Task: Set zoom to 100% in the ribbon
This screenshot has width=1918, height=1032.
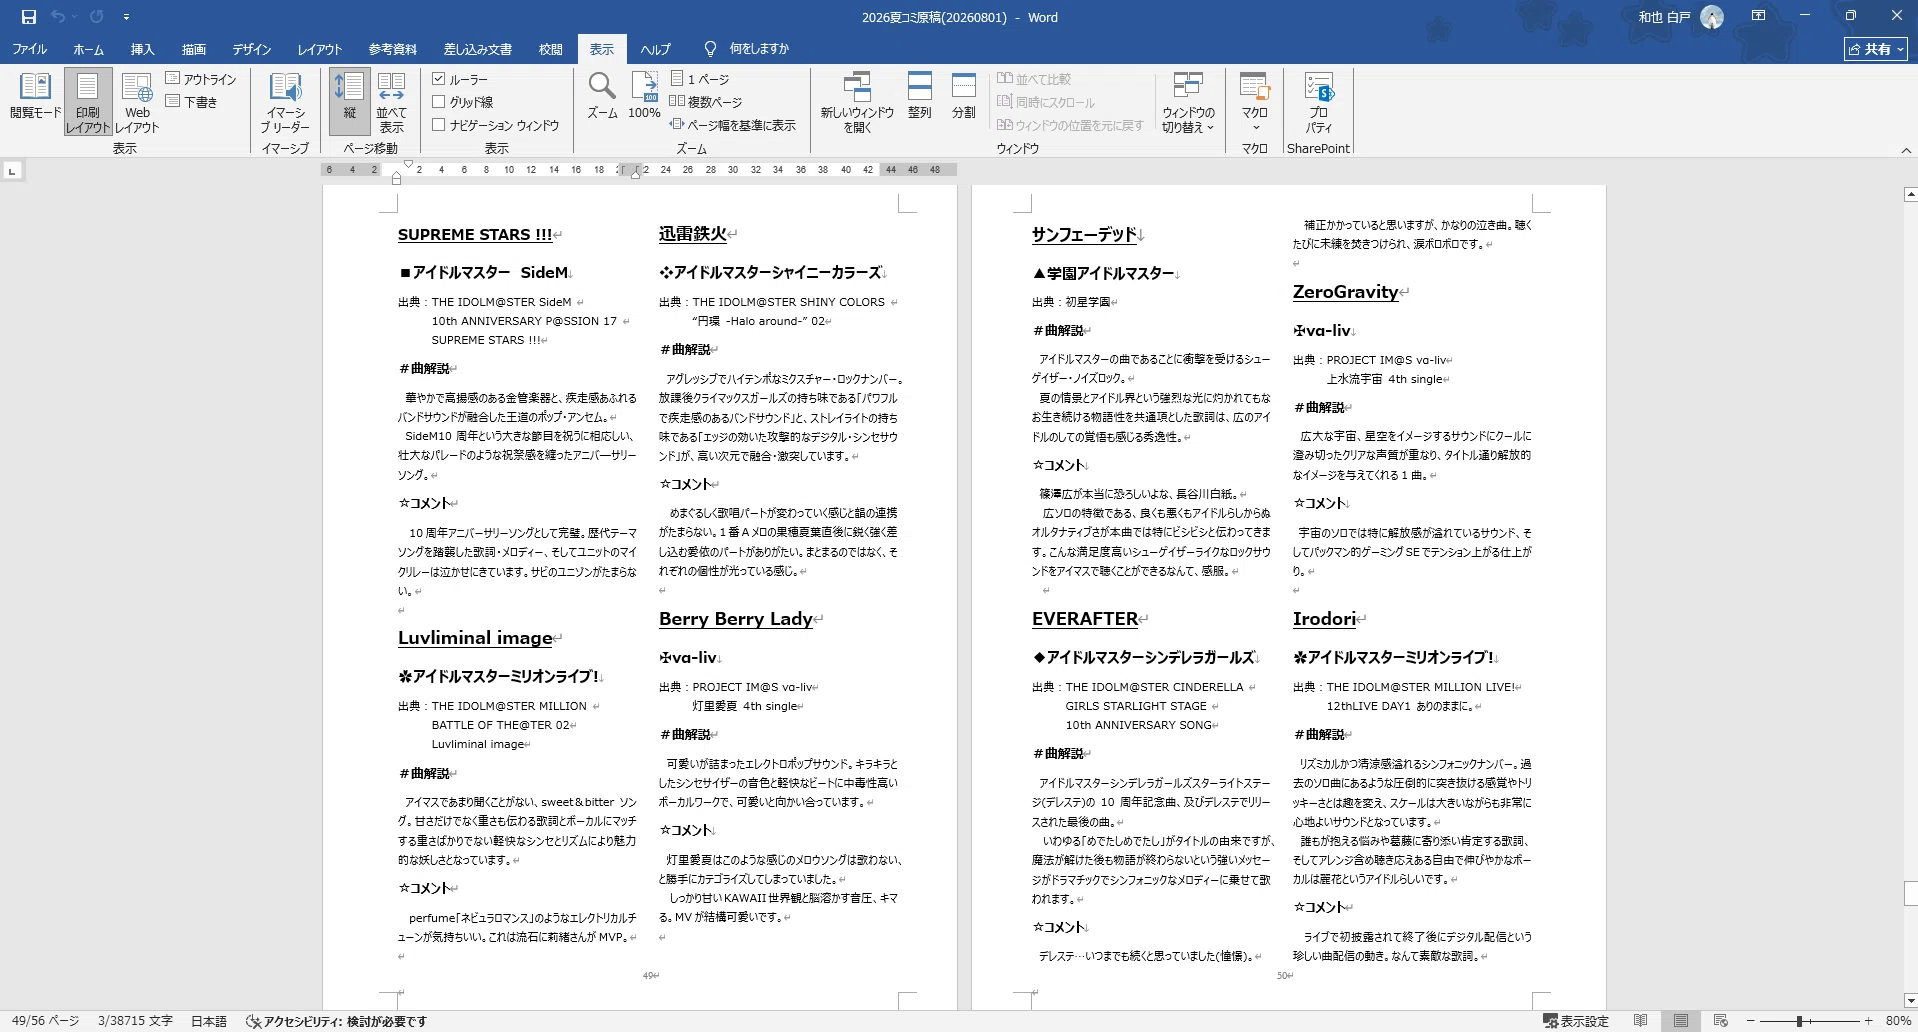Action: pos(644,97)
